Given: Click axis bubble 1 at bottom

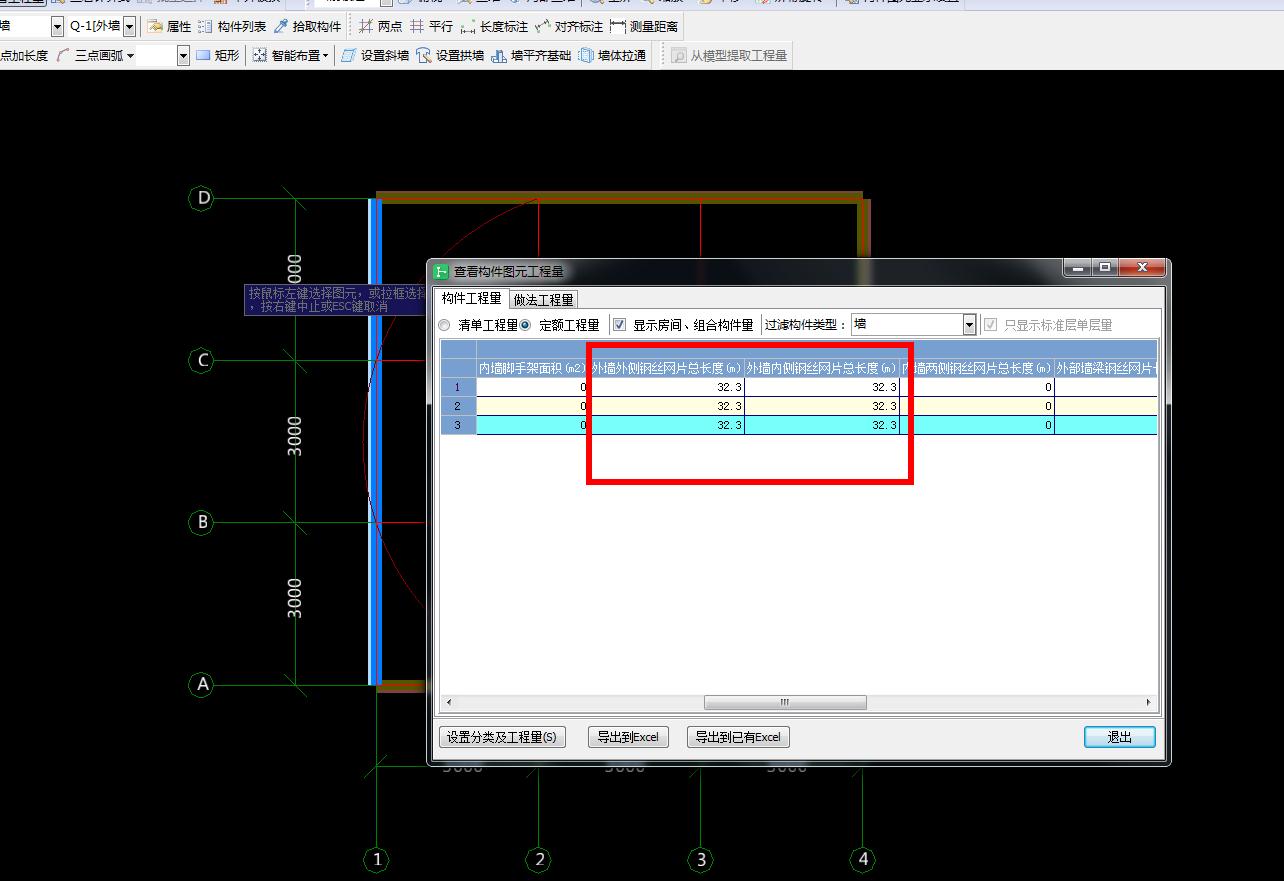Looking at the screenshot, I should pos(376,858).
